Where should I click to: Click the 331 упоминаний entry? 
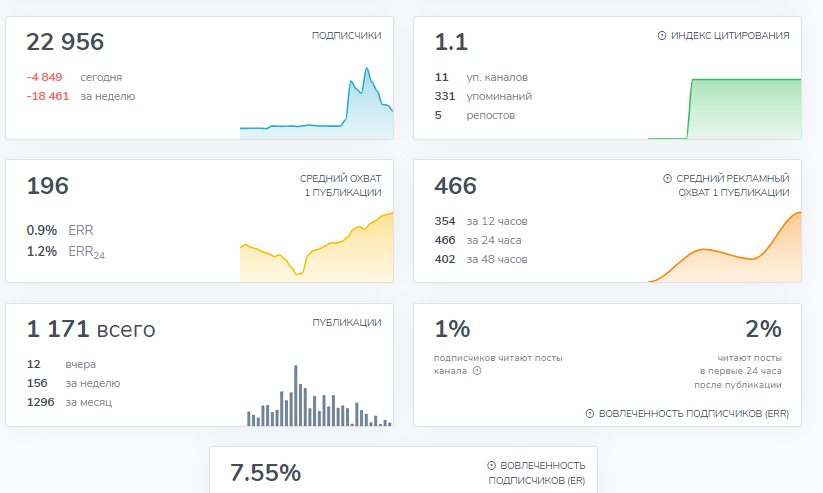(483, 96)
